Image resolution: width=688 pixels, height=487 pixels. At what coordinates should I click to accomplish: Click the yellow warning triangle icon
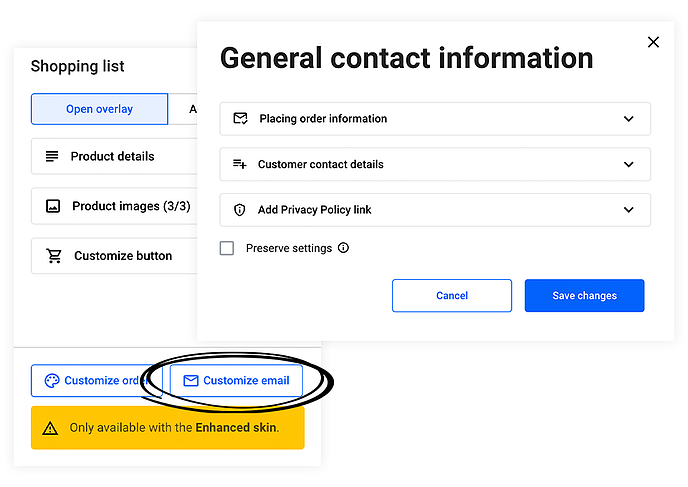[x=51, y=428]
